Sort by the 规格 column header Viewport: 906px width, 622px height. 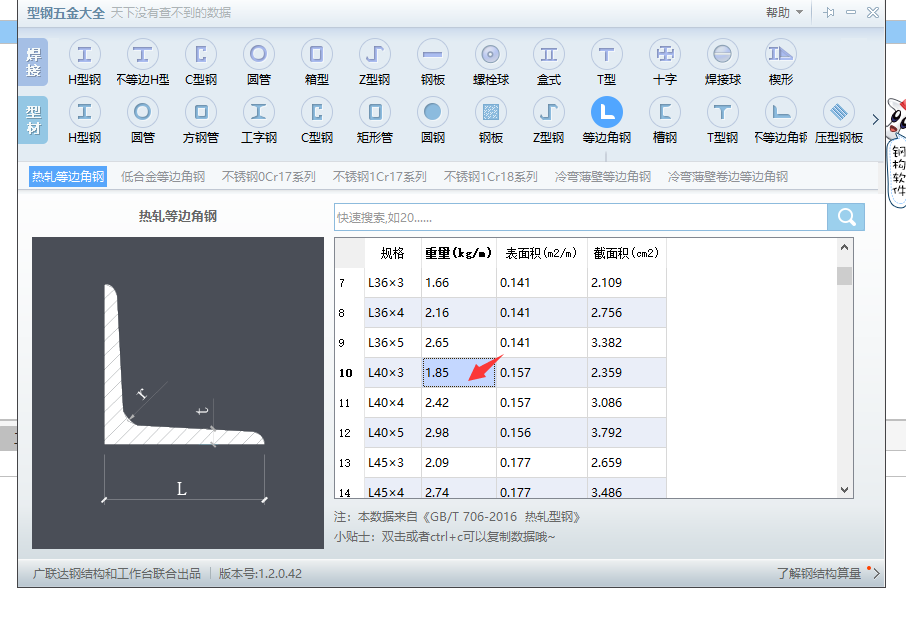(393, 253)
